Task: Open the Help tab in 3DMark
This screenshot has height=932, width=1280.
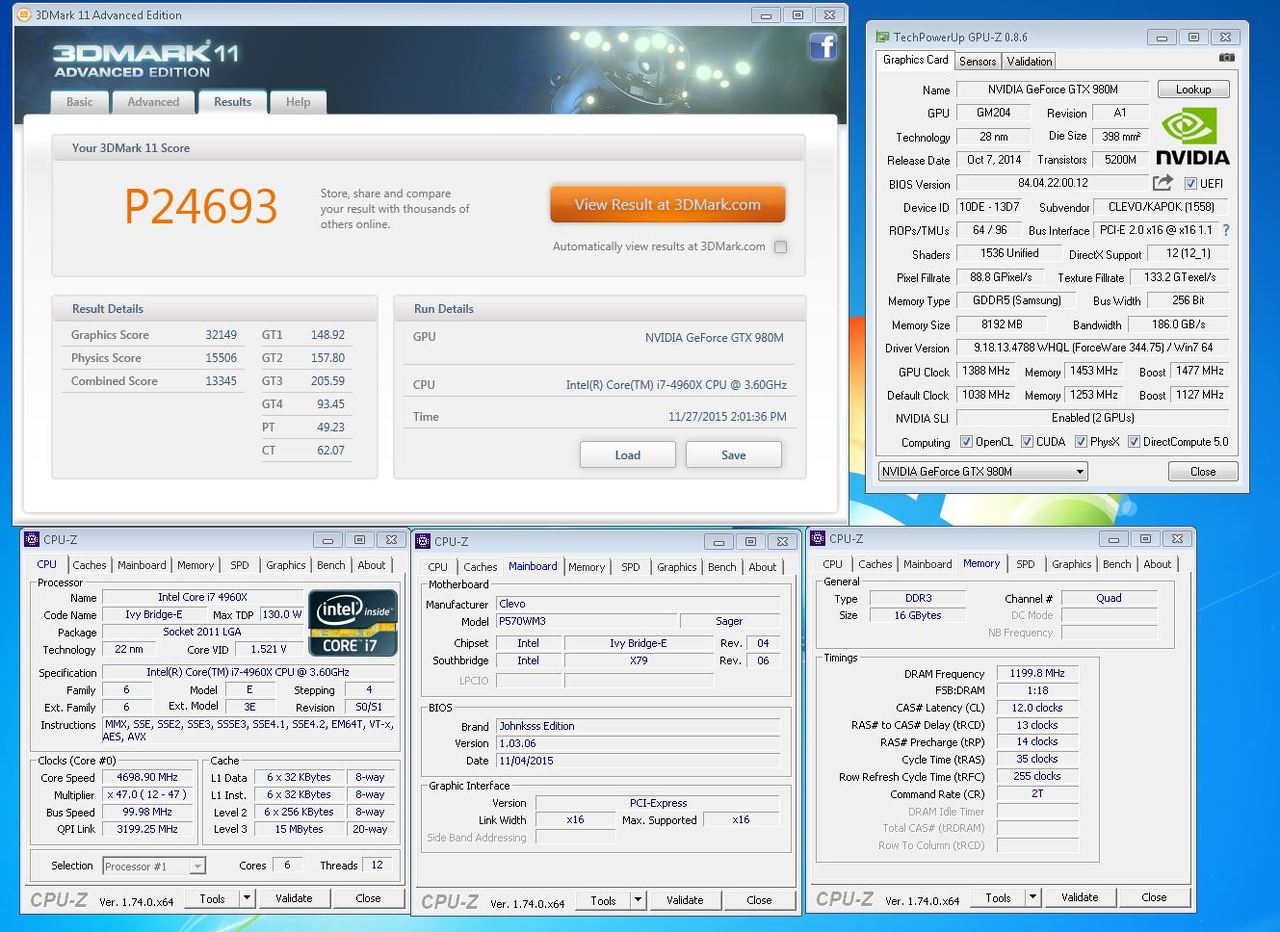Action: (298, 102)
